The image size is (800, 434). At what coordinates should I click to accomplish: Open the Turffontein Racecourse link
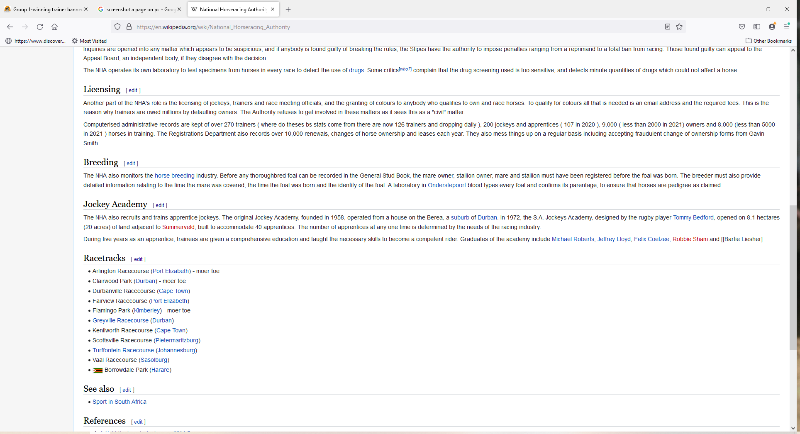(x=123, y=350)
